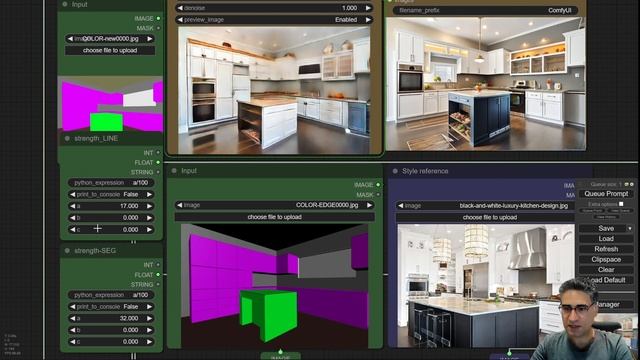Toggle print_to_console False in strength-SEG
640x360 pixels.
click(111, 307)
